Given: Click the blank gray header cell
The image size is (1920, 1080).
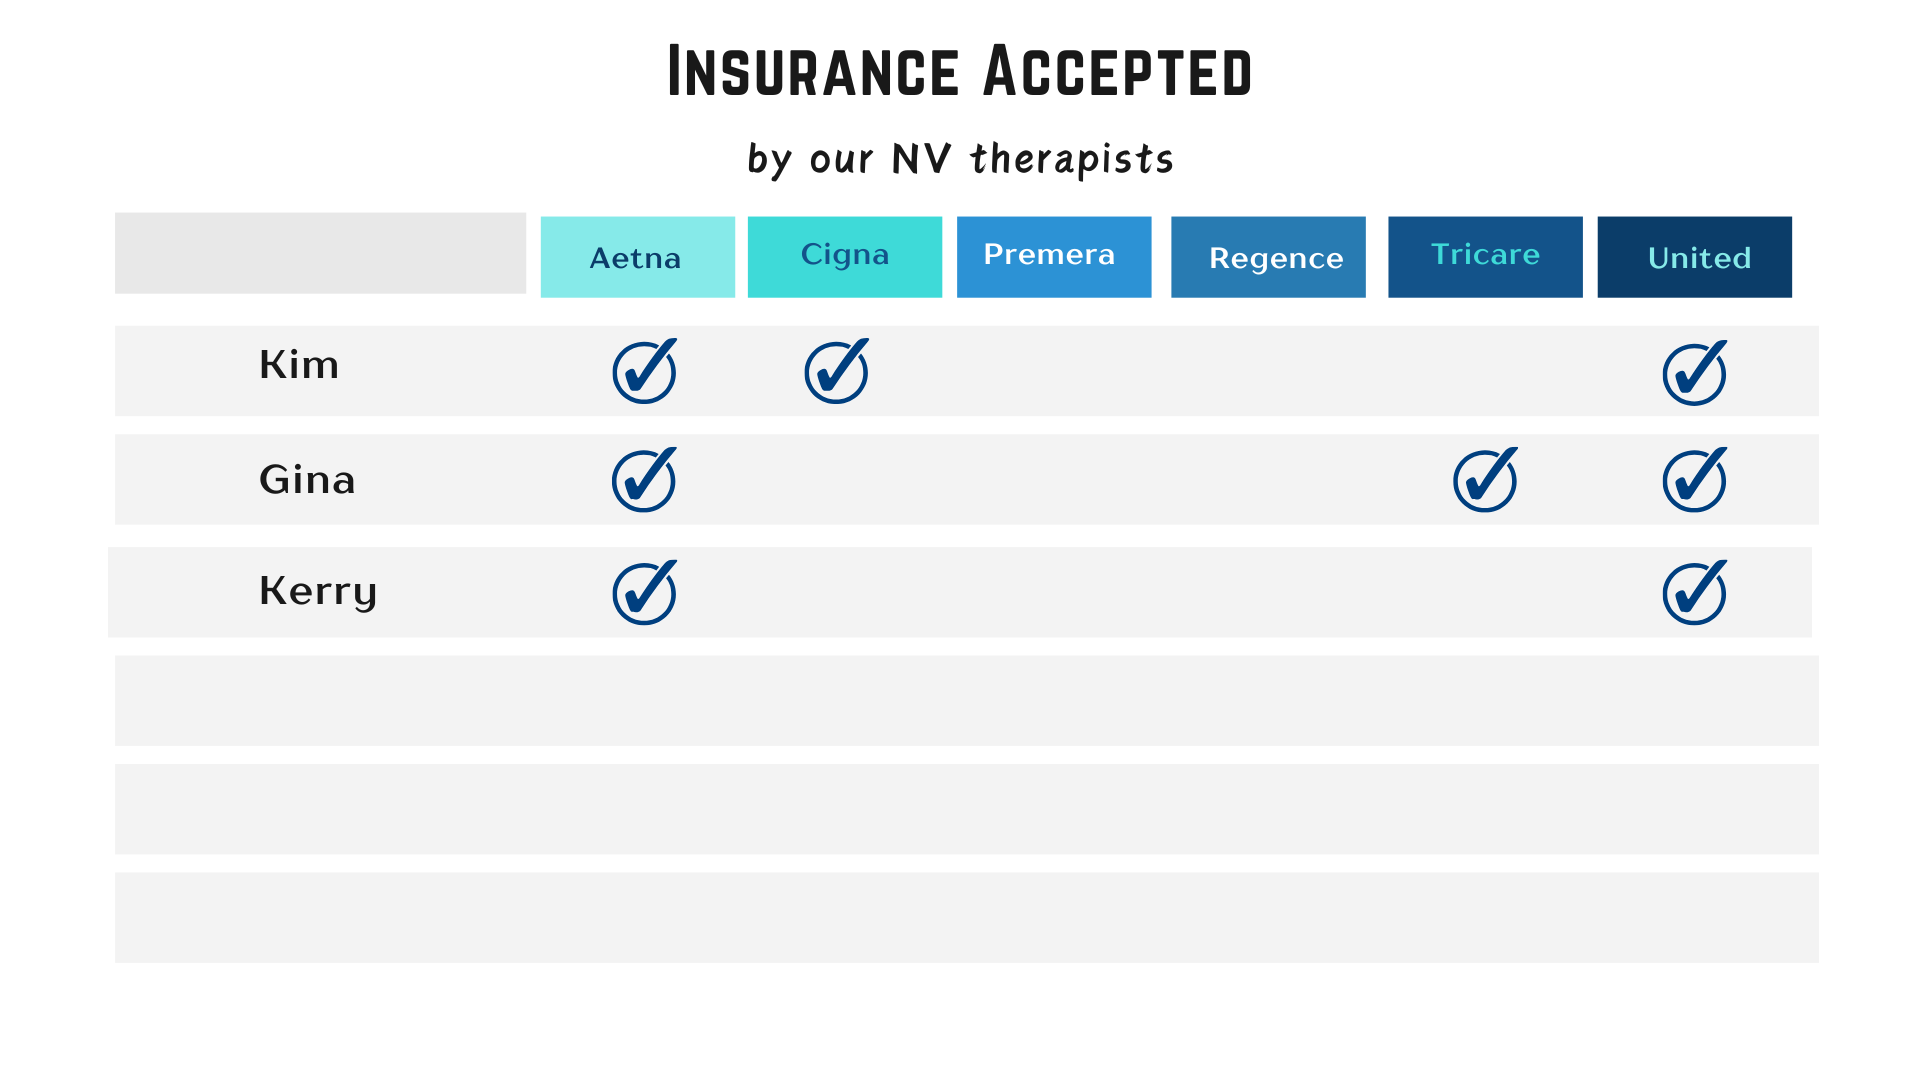Looking at the screenshot, I should pos(320,253).
